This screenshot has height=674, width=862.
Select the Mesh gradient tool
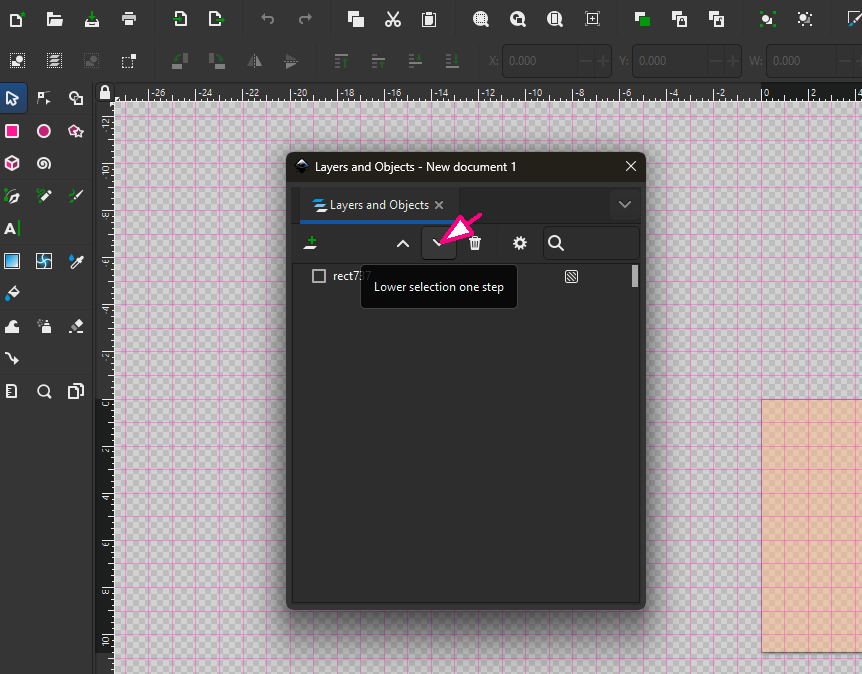click(x=44, y=261)
